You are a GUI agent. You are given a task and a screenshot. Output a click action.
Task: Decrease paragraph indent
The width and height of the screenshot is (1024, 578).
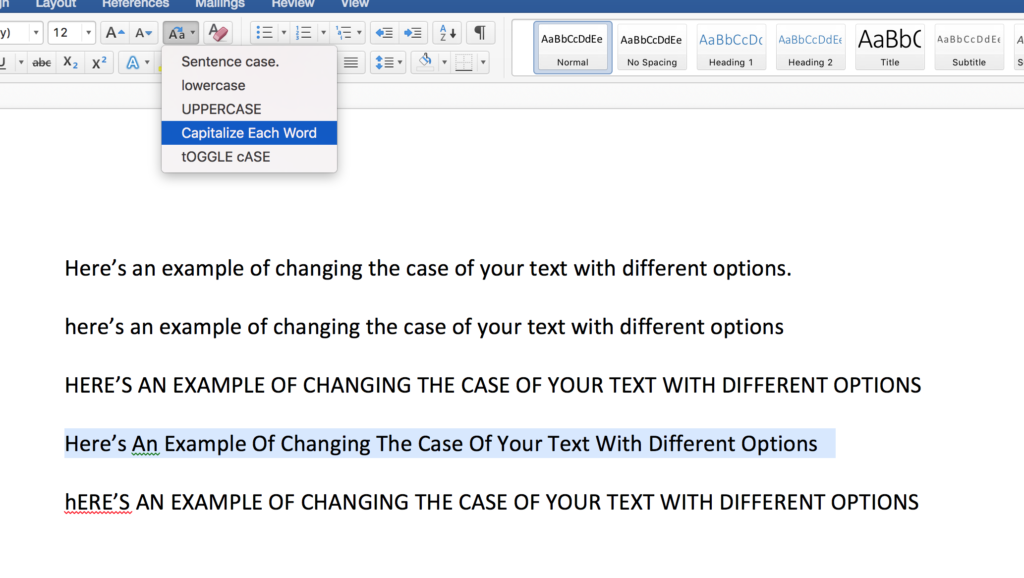pyautogui.click(x=384, y=33)
